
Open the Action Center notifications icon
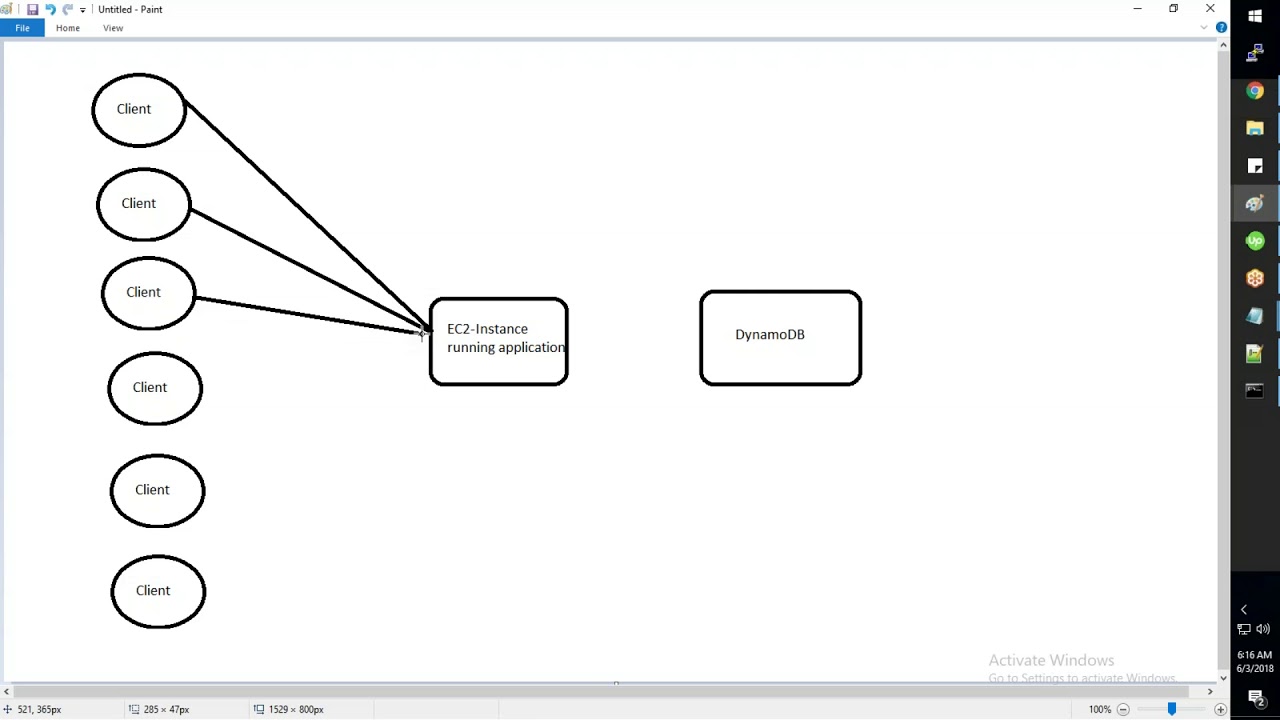(x=1256, y=698)
